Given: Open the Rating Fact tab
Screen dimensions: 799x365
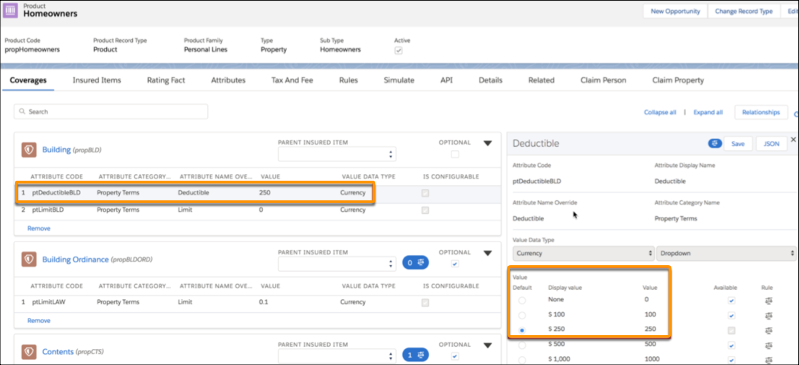Looking at the screenshot, I should click(x=166, y=80).
